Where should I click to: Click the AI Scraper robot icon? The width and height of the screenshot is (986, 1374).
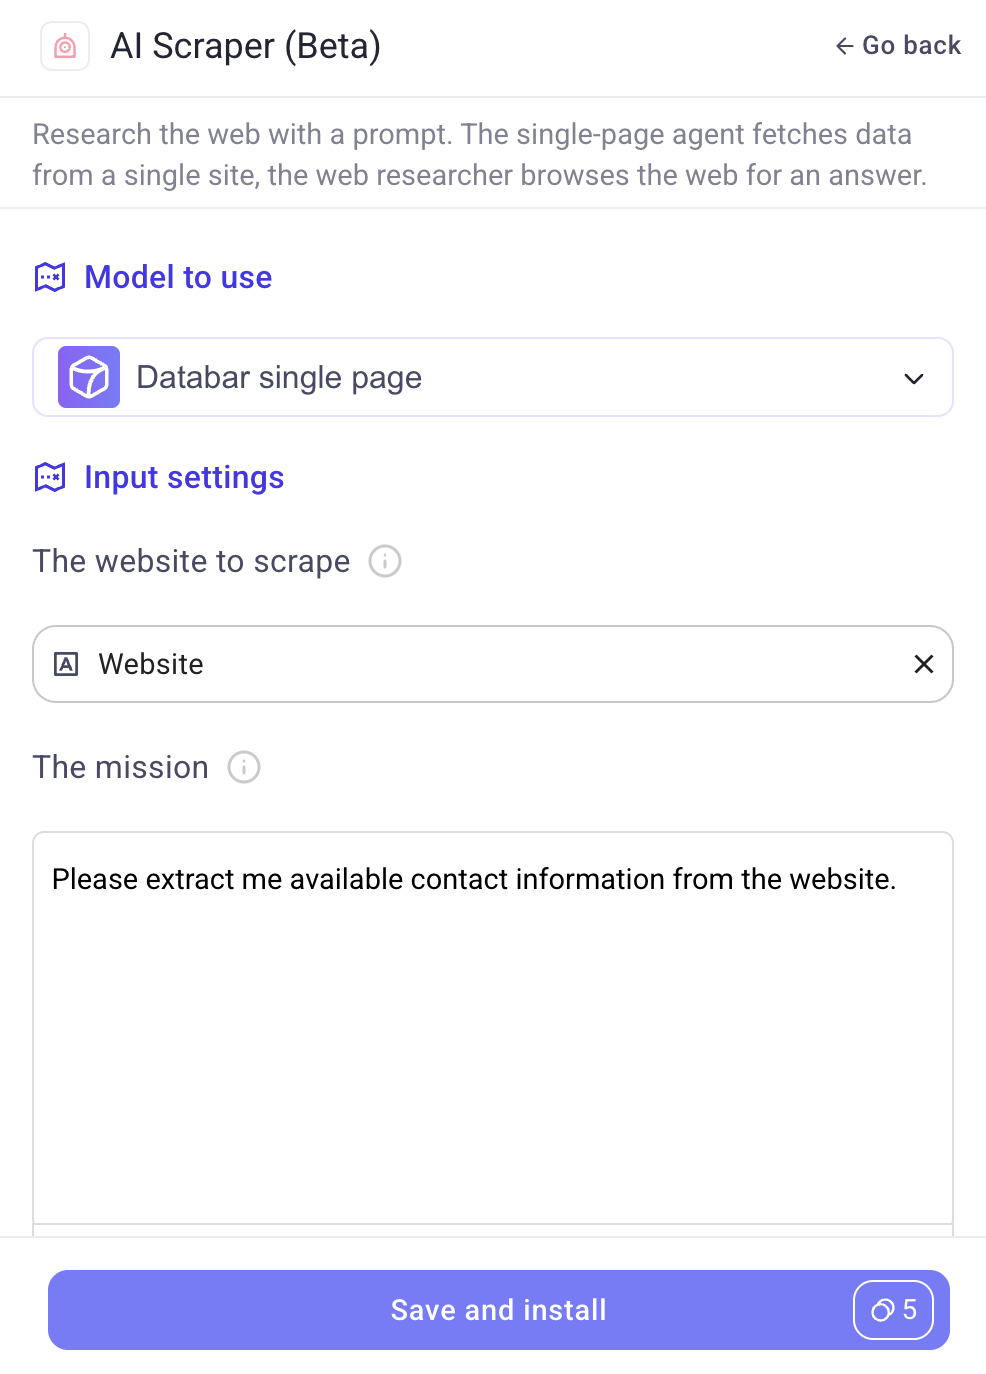65,46
